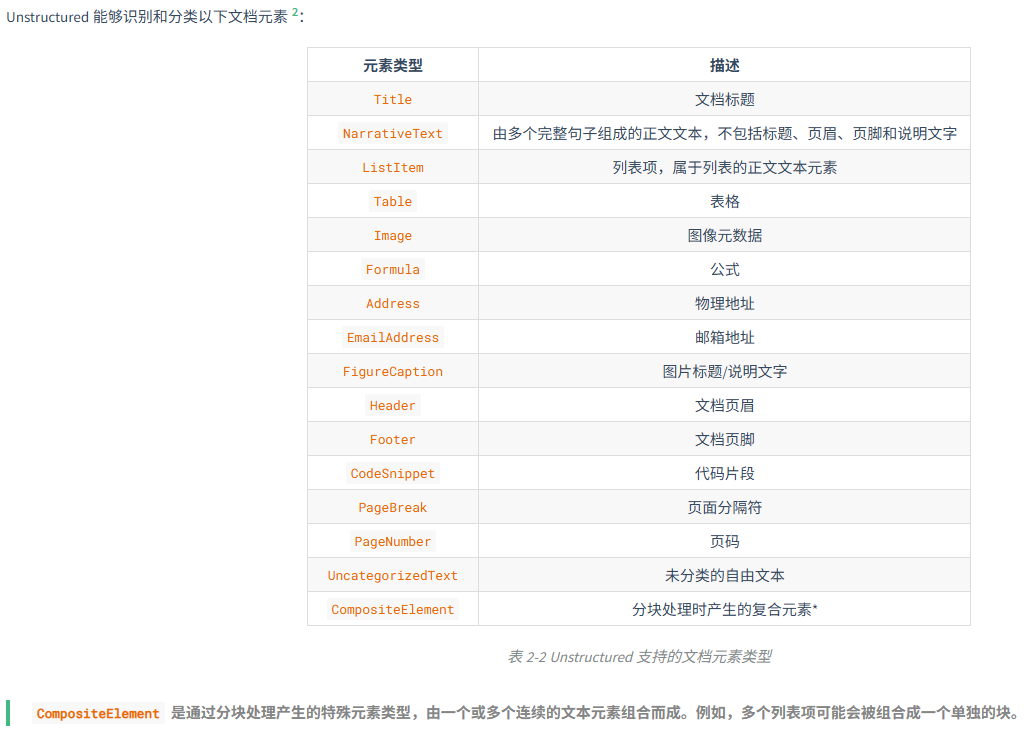The height and width of the screenshot is (735, 1026).
Task: Click the 文档页眉 description cell
Action: 724,406
